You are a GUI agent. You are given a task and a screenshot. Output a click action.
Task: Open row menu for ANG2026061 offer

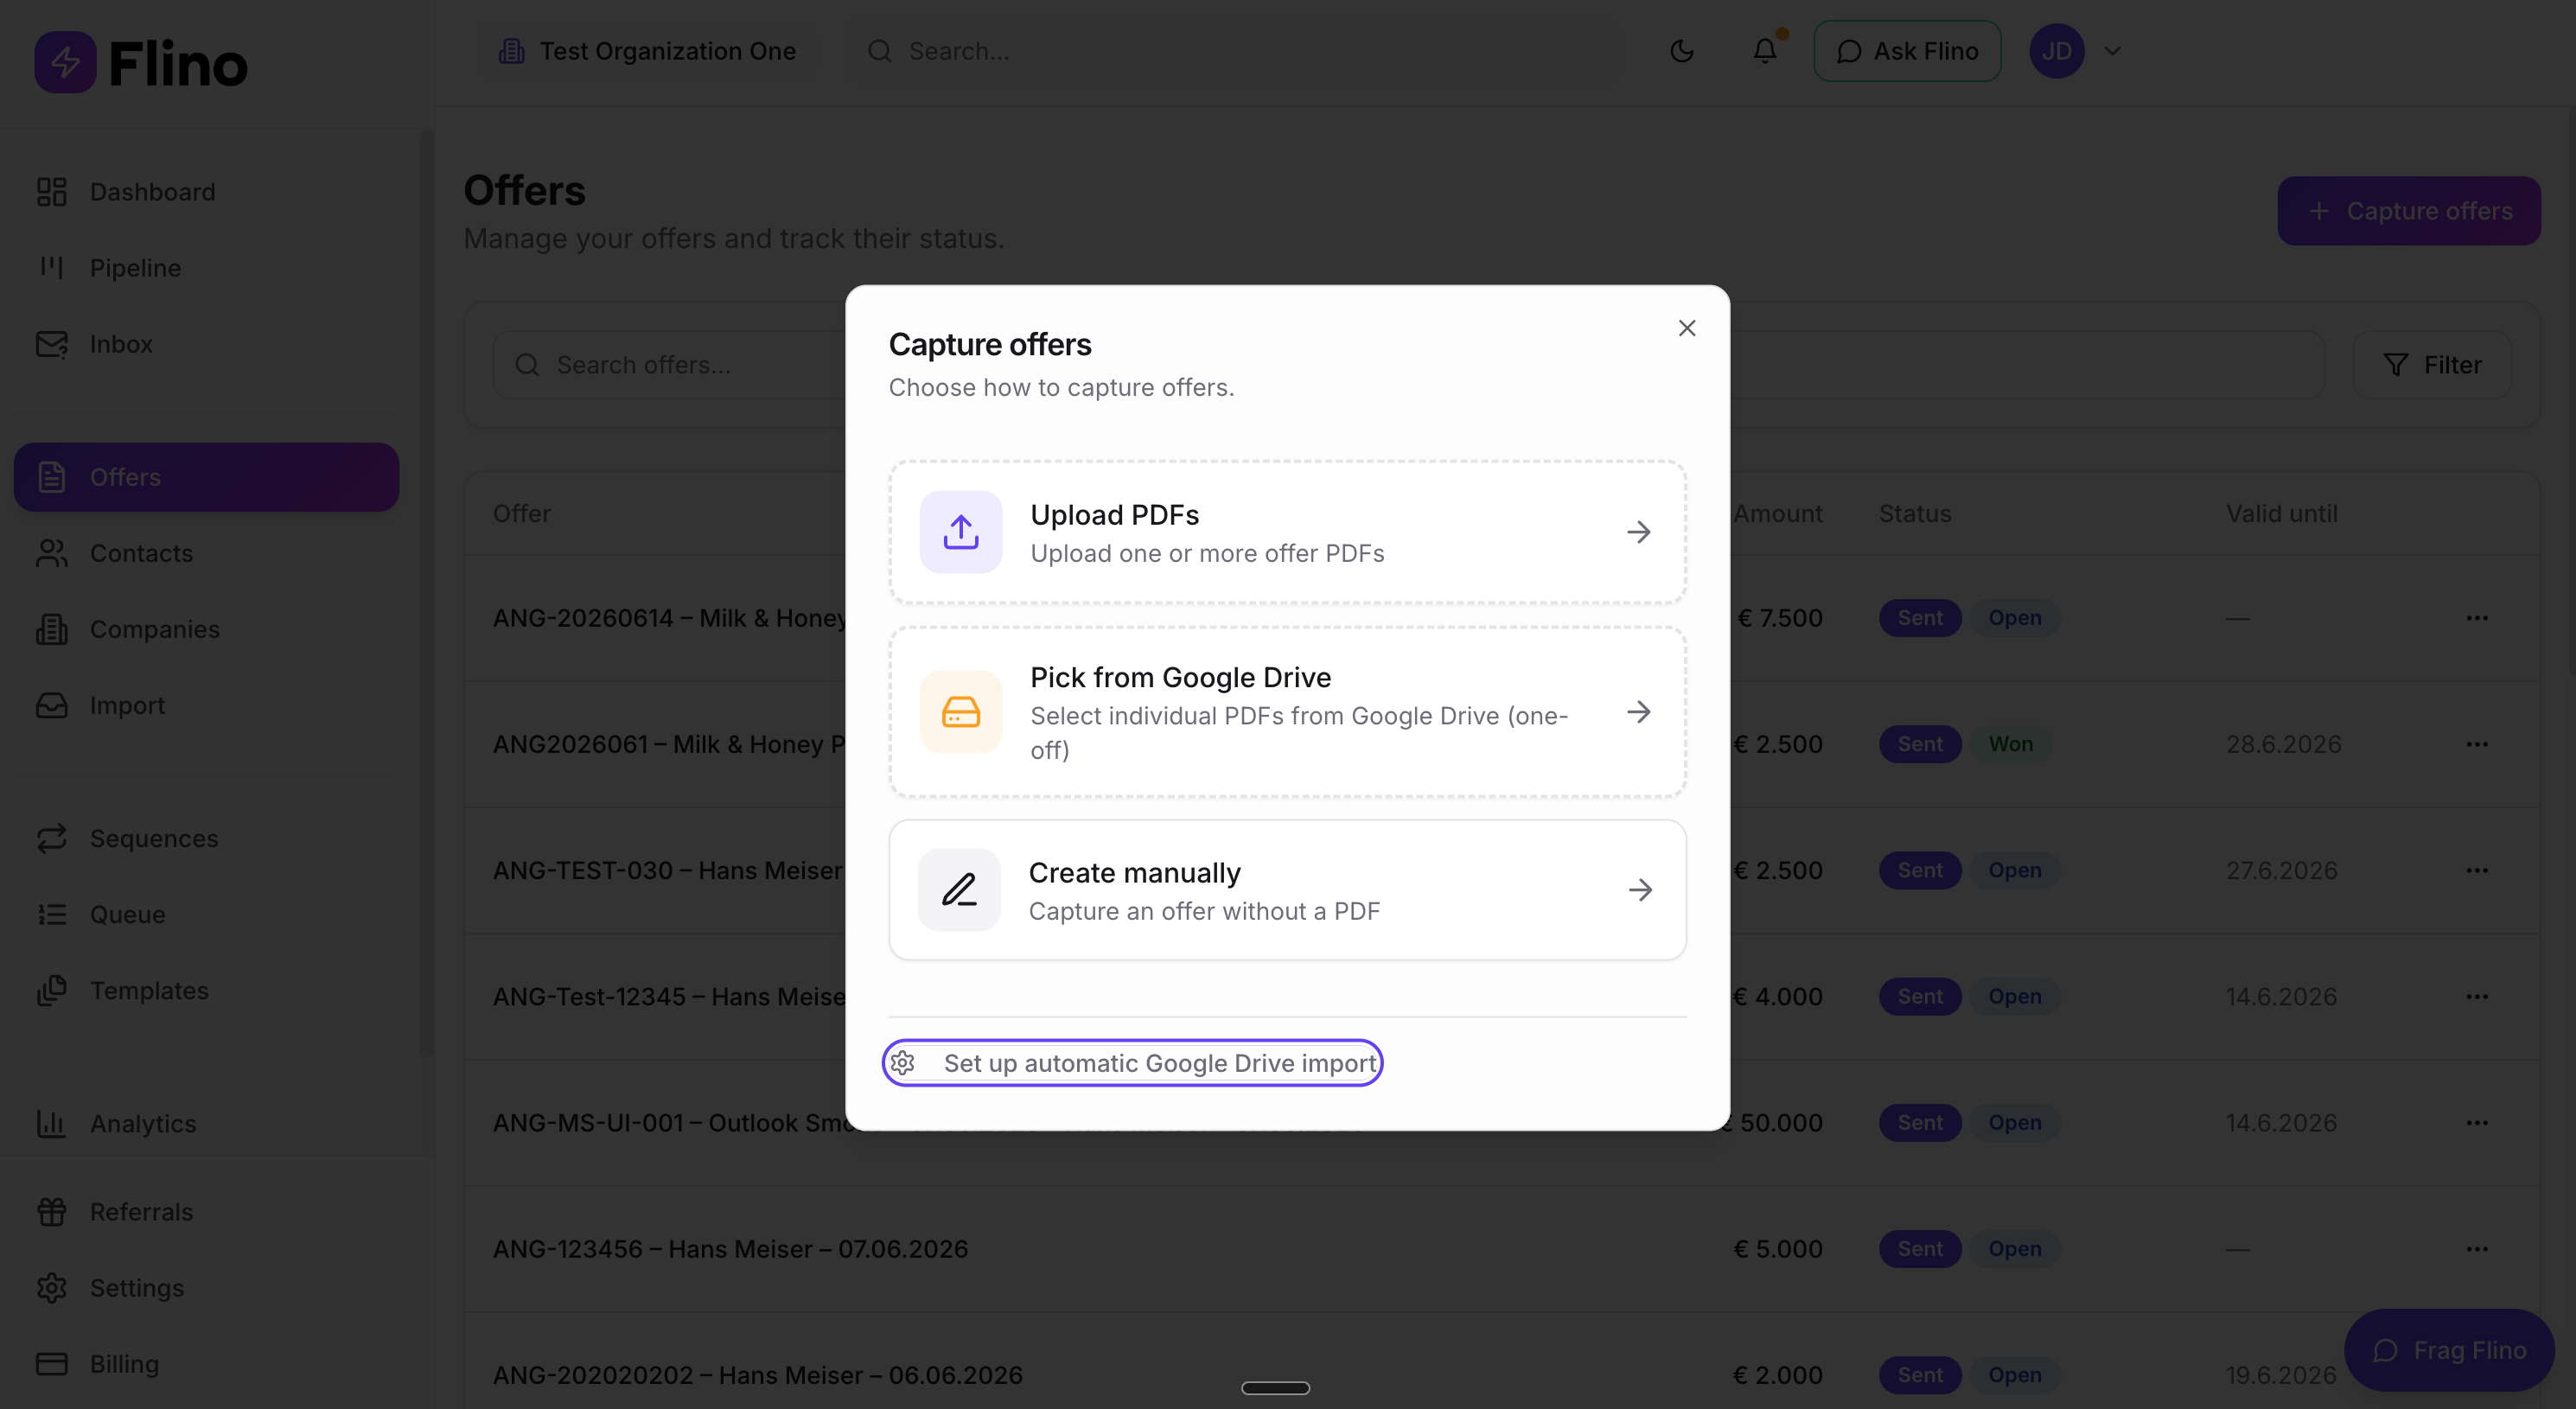pyautogui.click(x=2476, y=744)
